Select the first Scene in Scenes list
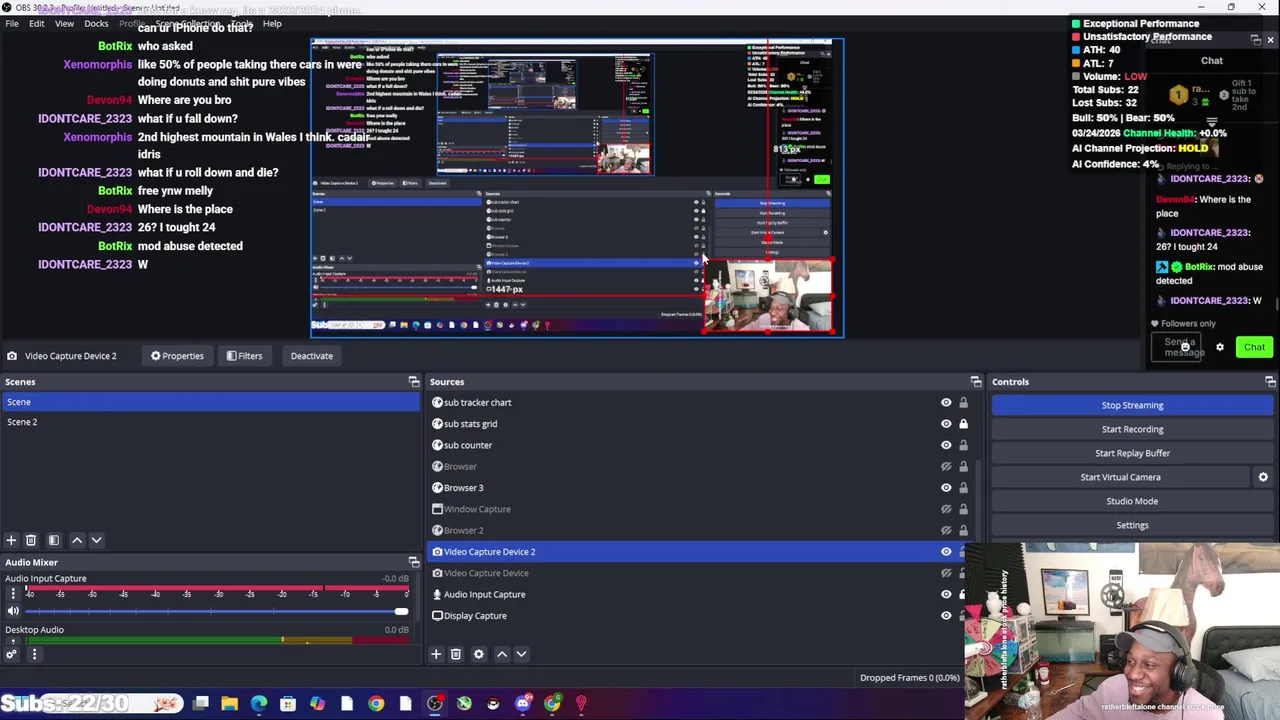1280x720 pixels. pos(210,402)
